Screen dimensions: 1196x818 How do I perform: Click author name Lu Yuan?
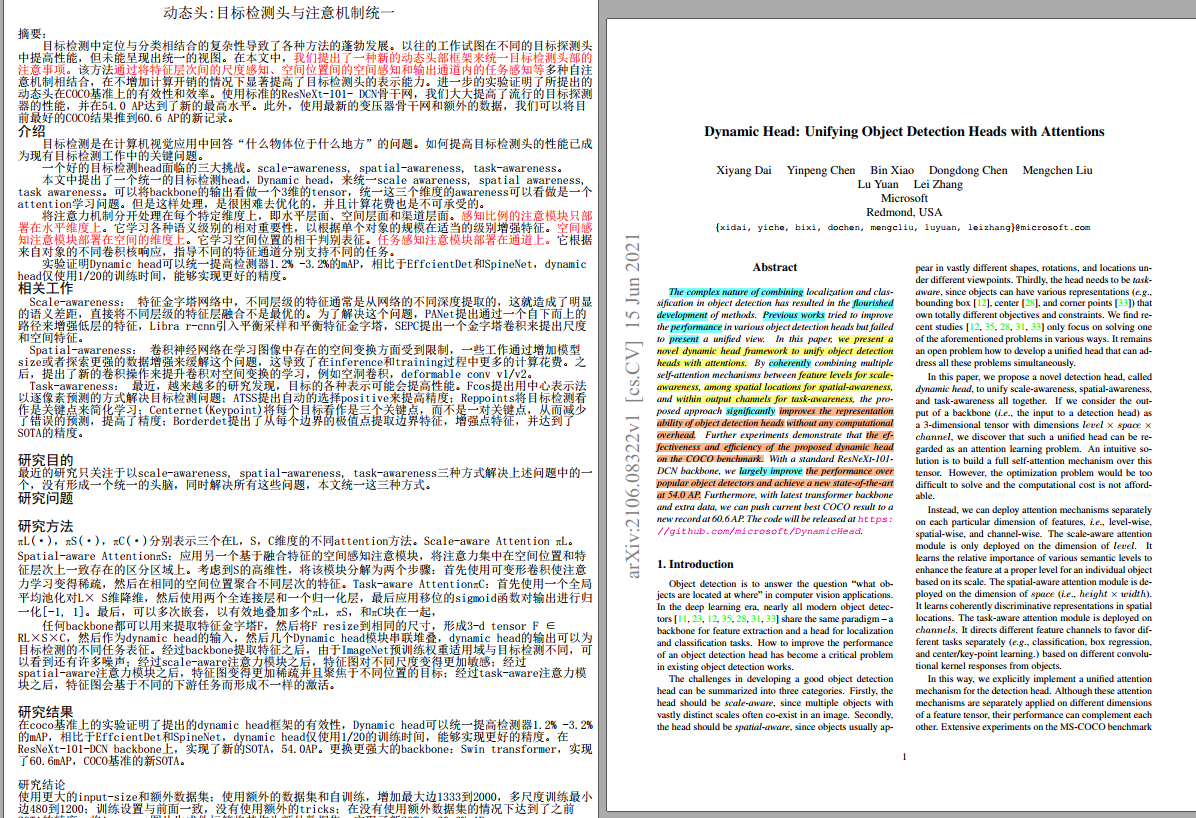click(878, 184)
